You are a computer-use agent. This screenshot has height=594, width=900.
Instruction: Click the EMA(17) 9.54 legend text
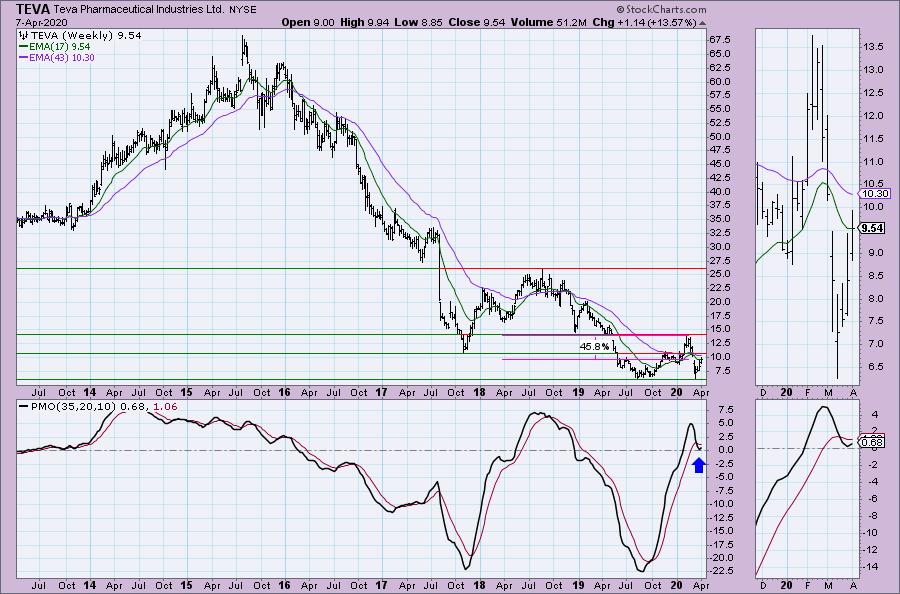coord(61,46)
